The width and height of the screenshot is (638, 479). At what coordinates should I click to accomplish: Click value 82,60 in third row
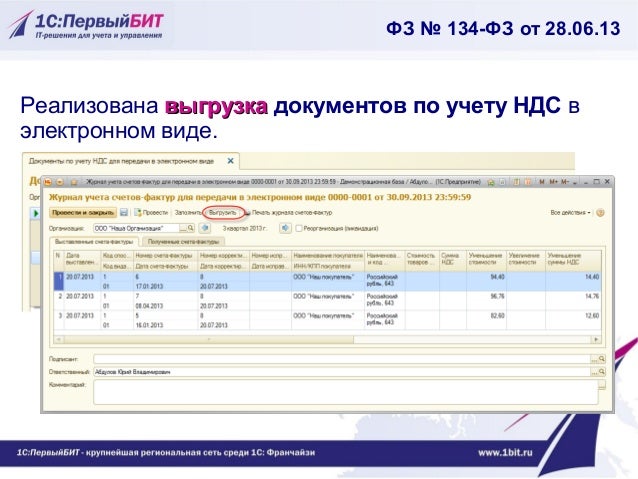497,315
